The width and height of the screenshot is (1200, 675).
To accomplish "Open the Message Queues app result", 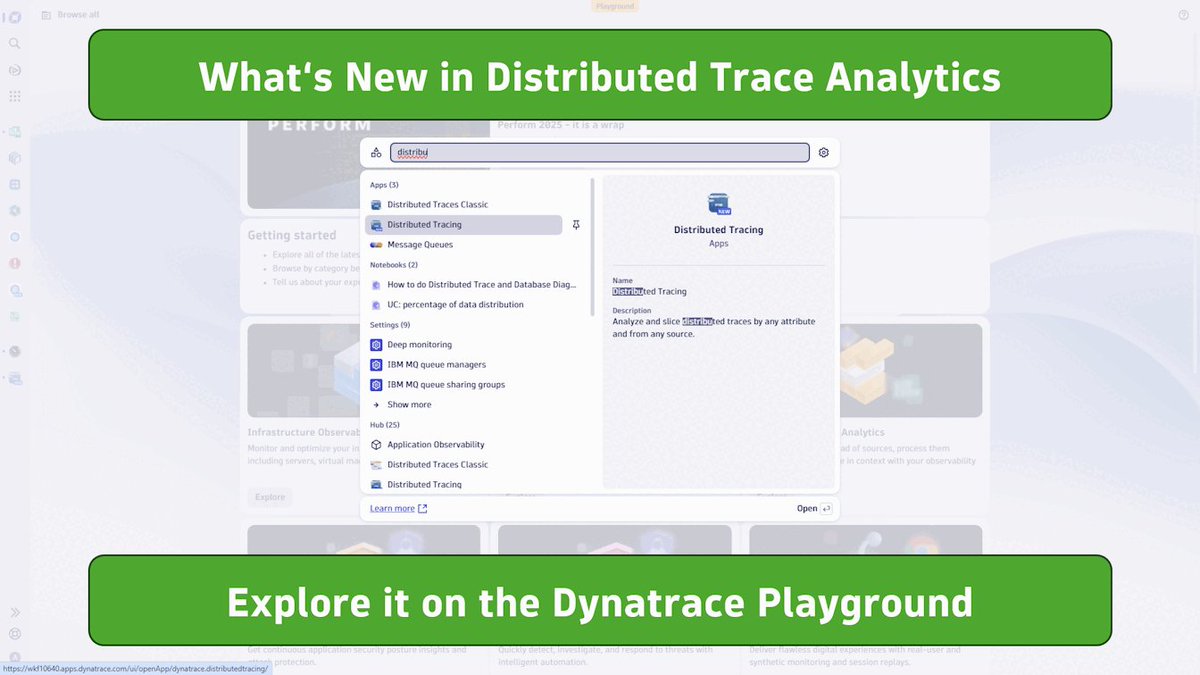I will [420, 244].
